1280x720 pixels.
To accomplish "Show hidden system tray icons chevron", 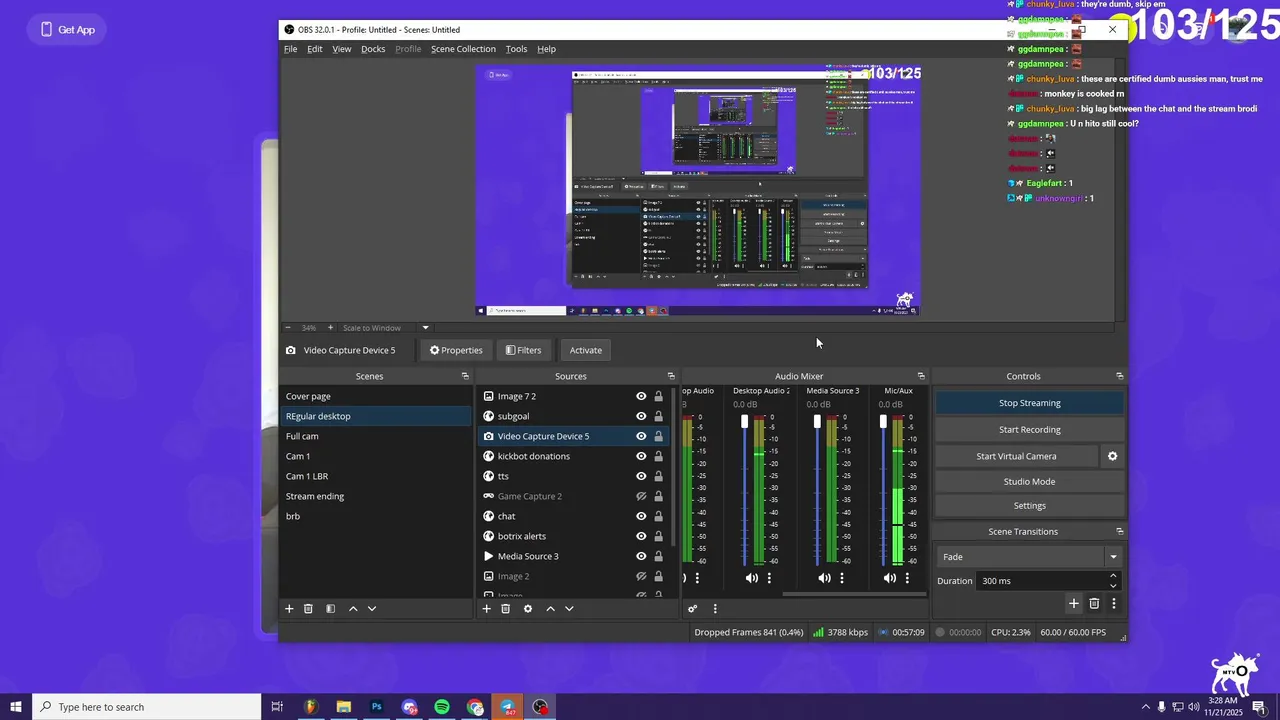I will pos(1145,707).
